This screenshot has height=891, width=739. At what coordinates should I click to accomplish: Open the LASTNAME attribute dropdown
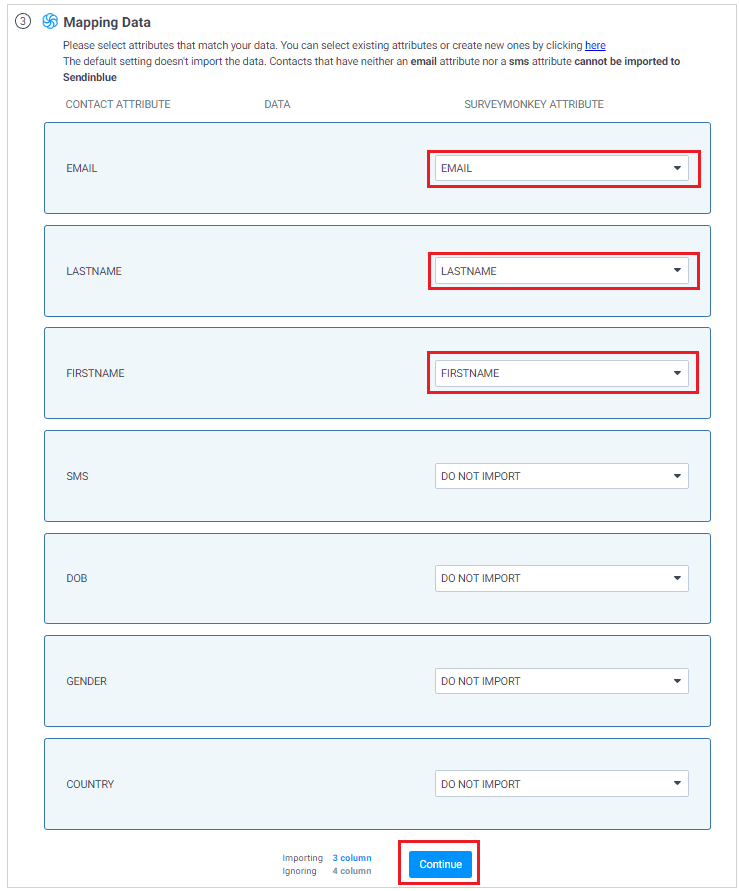(x=562, y=271)
